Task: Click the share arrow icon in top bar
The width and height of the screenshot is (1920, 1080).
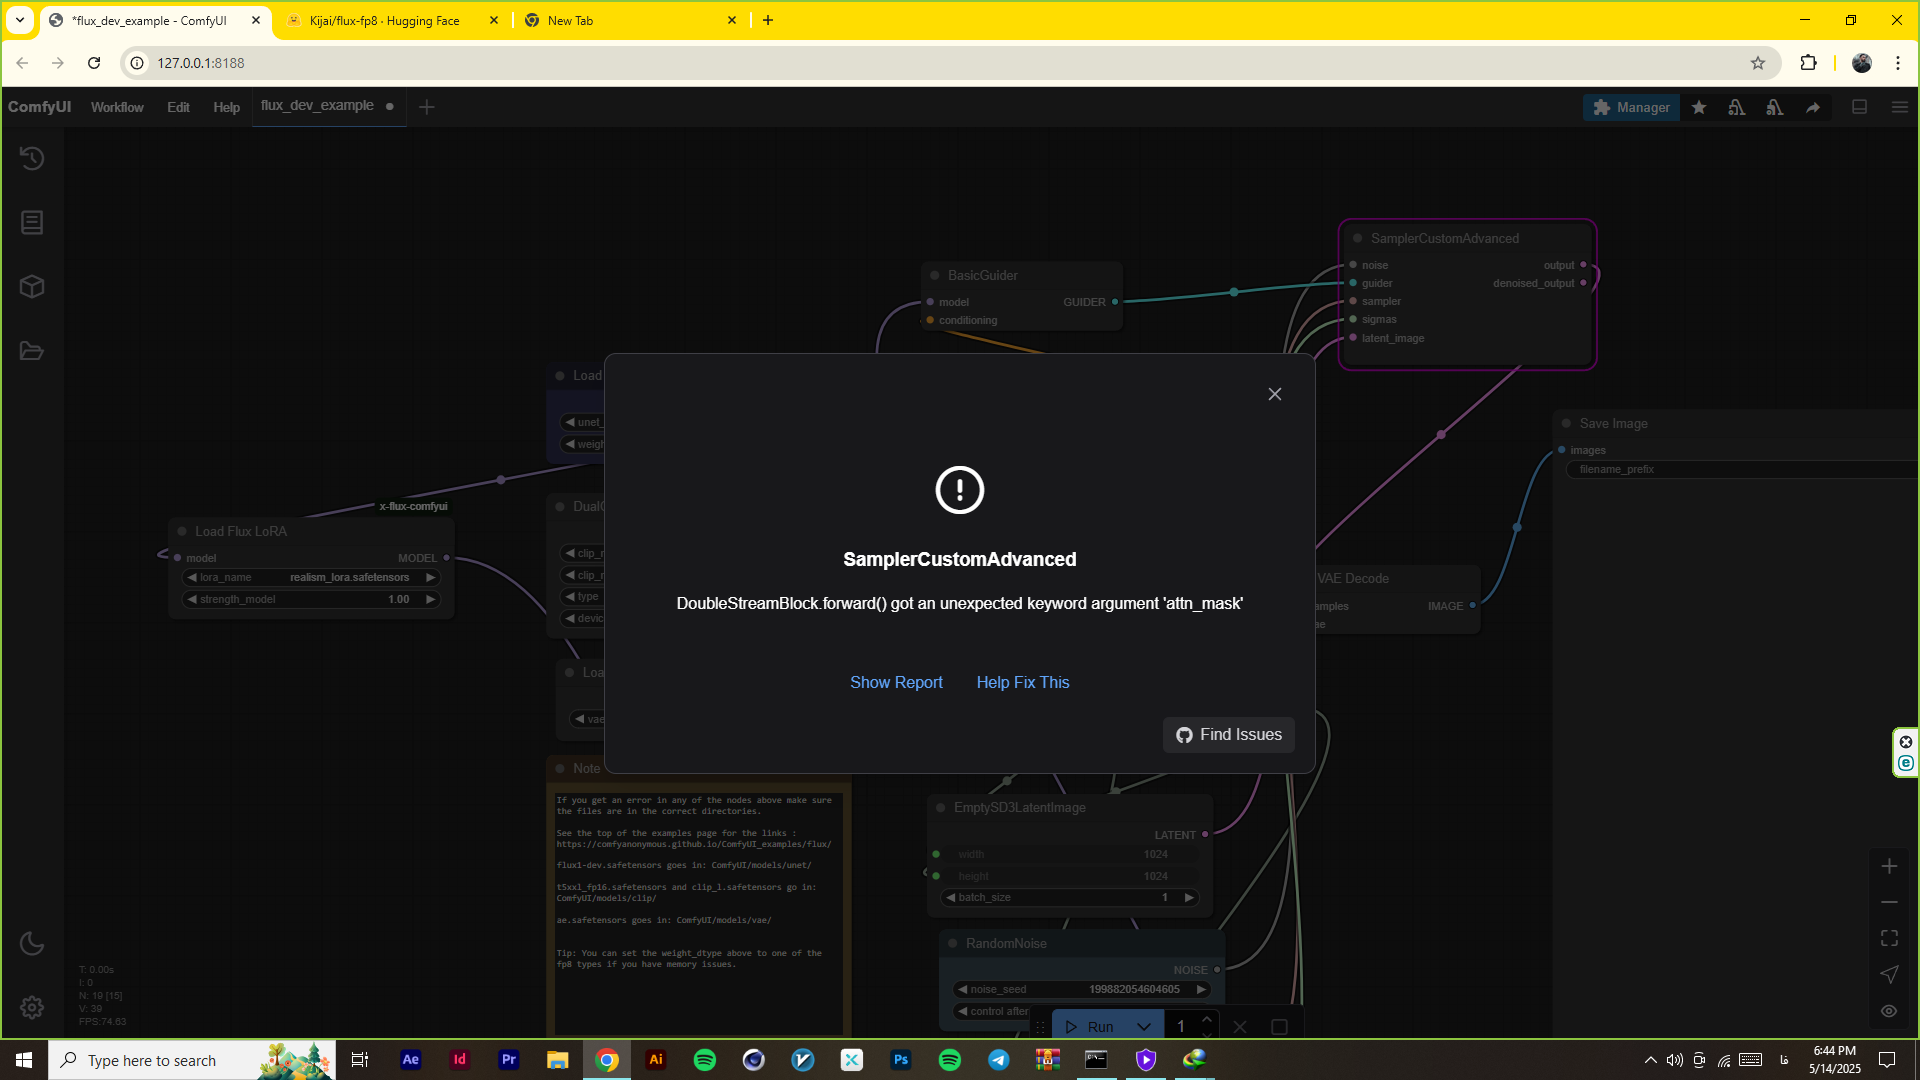Action: (x=1813, y=107)
